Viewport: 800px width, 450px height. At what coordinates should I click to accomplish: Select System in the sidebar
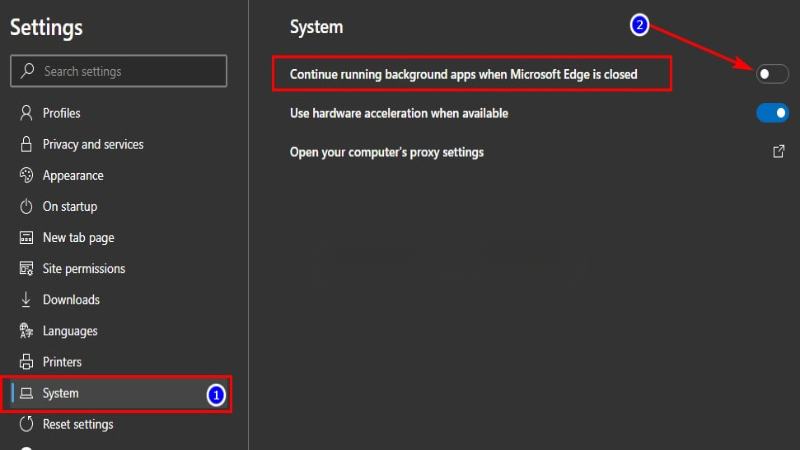[x=117, y=393]
